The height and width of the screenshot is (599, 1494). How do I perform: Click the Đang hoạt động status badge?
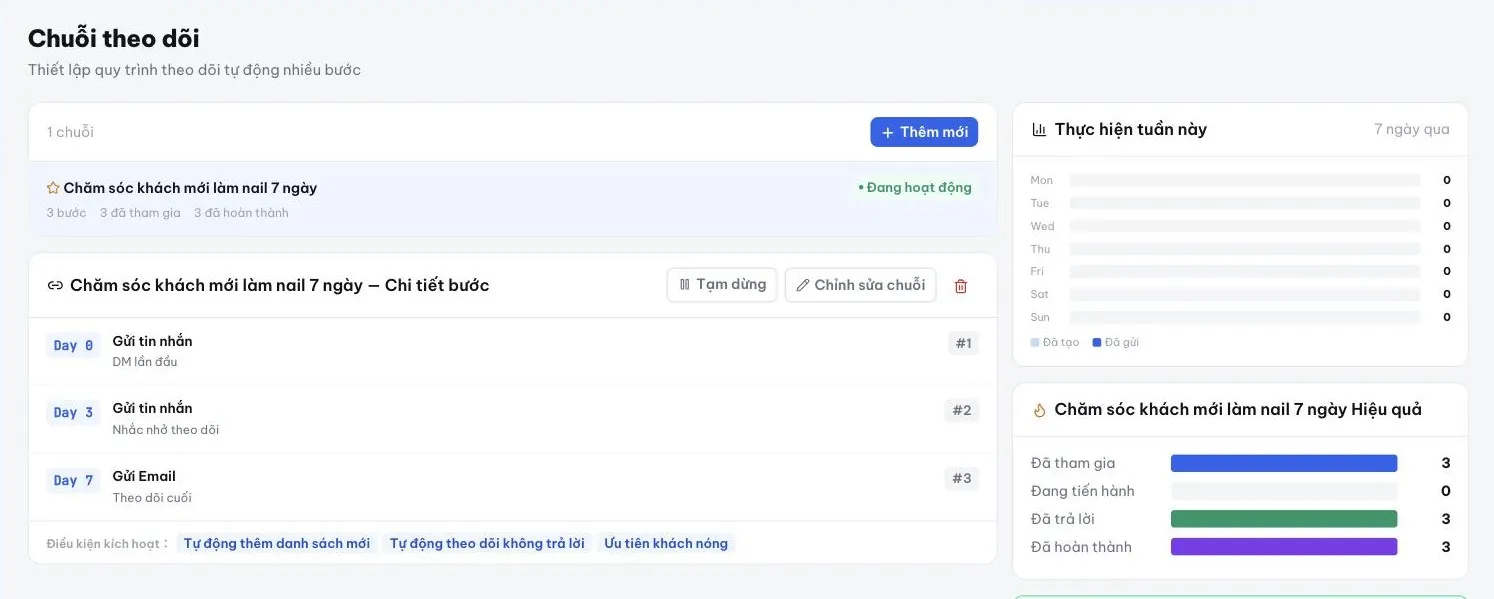point(914,188)
